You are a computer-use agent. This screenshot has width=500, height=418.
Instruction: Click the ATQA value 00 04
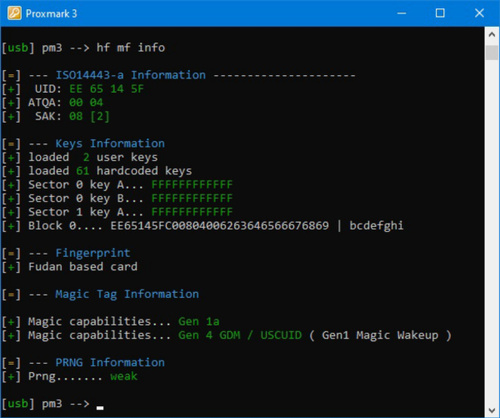coord(86,102)
